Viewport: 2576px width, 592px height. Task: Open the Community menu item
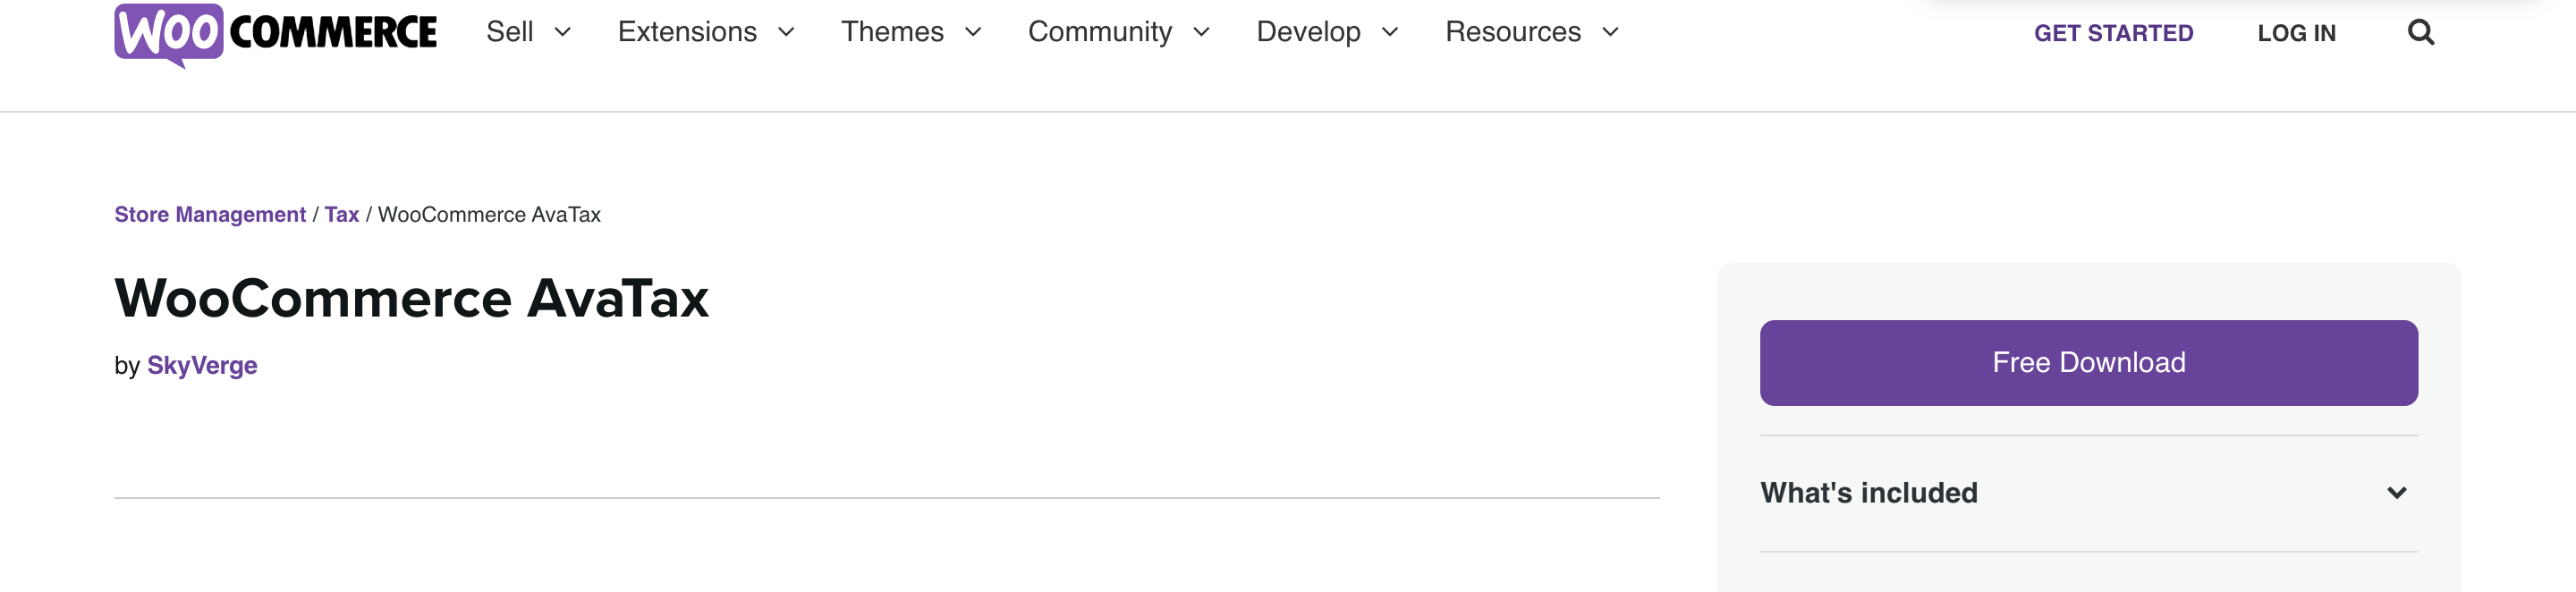click(x=1100, y=32)
